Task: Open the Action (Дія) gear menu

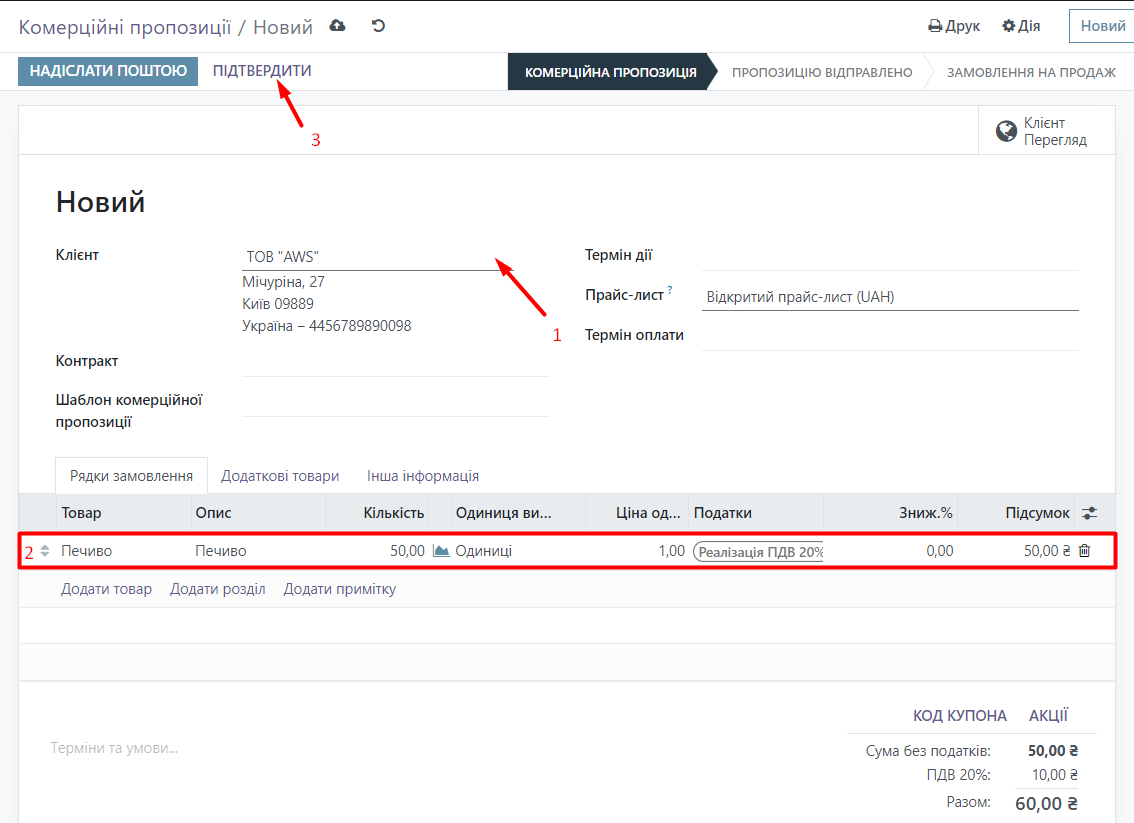Action: tap(1021, 26)
